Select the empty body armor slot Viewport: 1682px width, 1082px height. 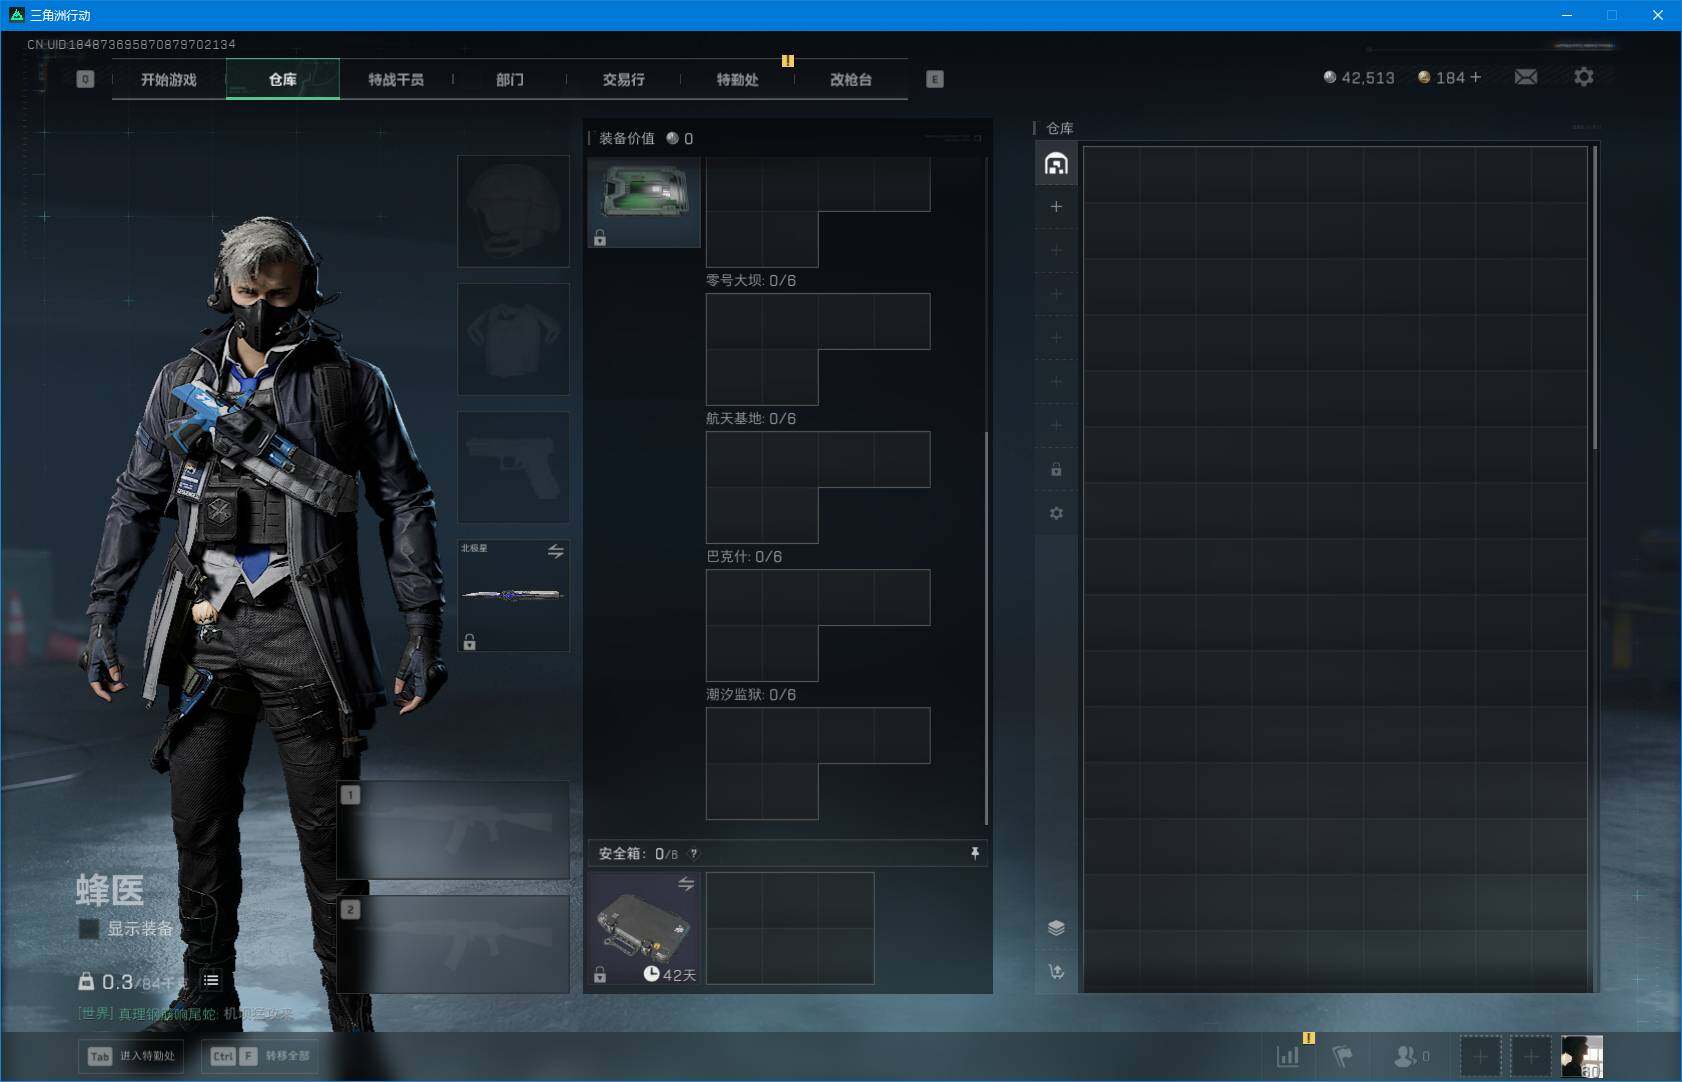514,339
